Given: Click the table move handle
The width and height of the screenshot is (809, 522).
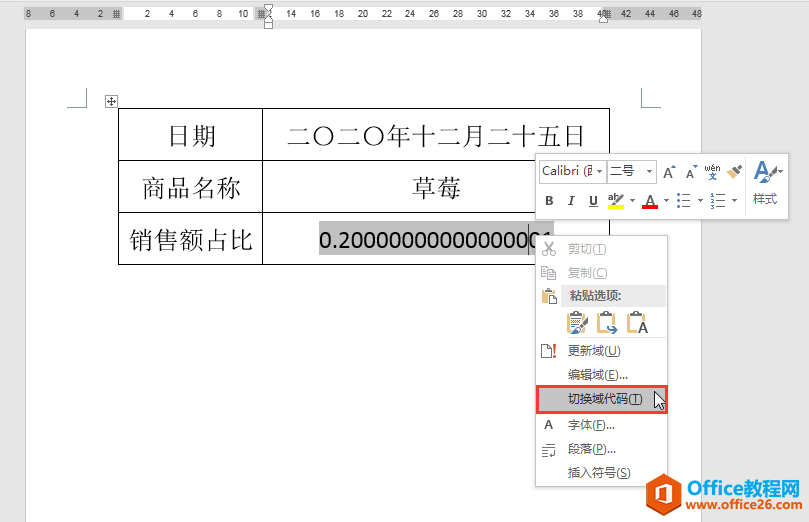Looking at the screenshot, I should [111, 102].
